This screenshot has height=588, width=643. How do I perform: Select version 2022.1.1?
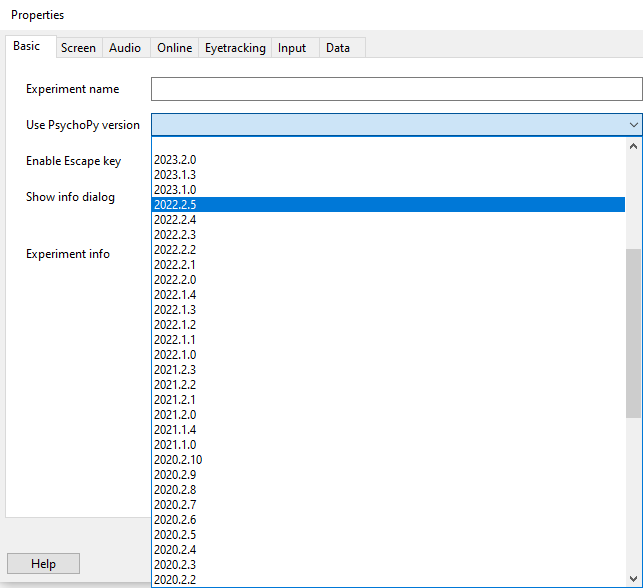tap(388, 340)
